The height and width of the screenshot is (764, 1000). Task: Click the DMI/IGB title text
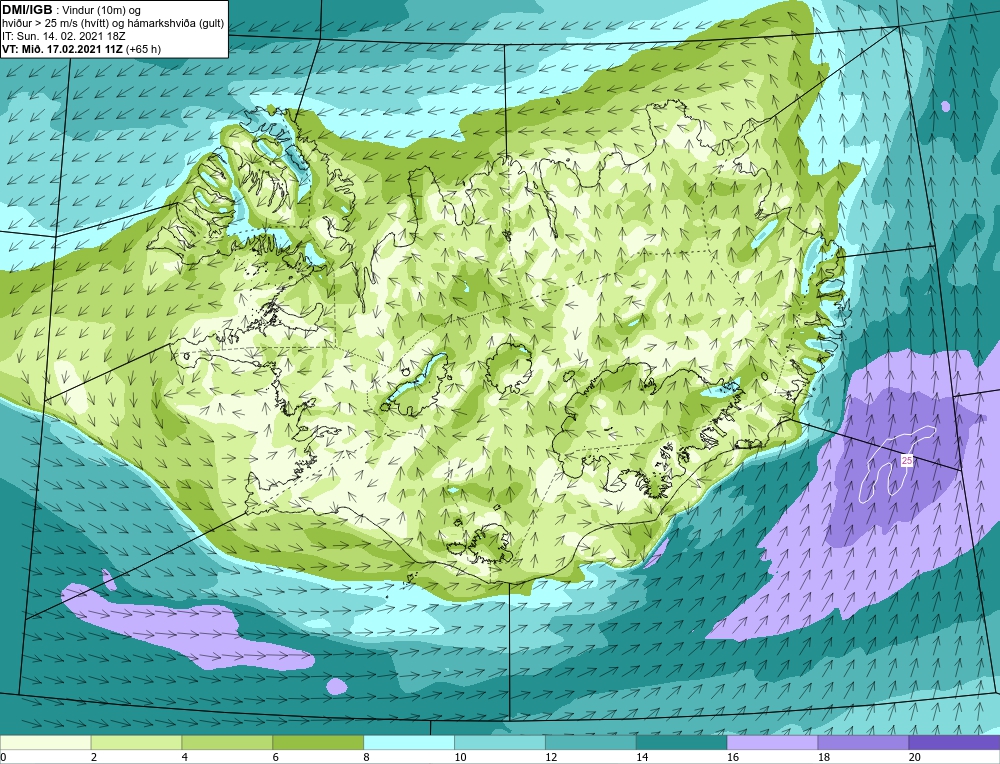click(x=27, y=9)
